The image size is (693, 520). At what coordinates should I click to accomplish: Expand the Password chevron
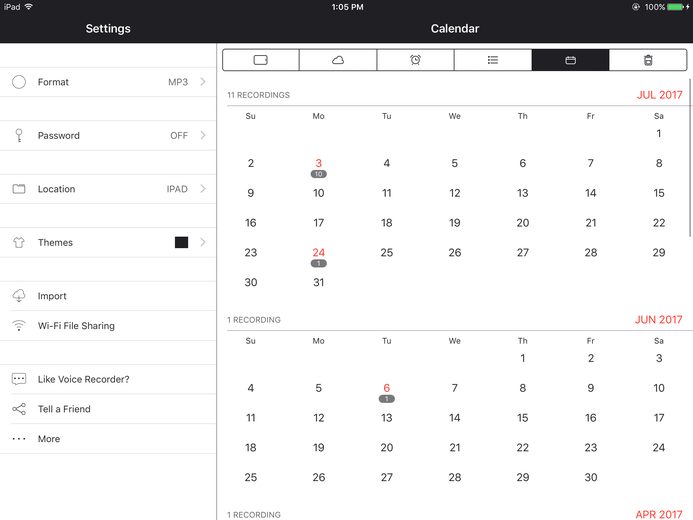(203, 135)
